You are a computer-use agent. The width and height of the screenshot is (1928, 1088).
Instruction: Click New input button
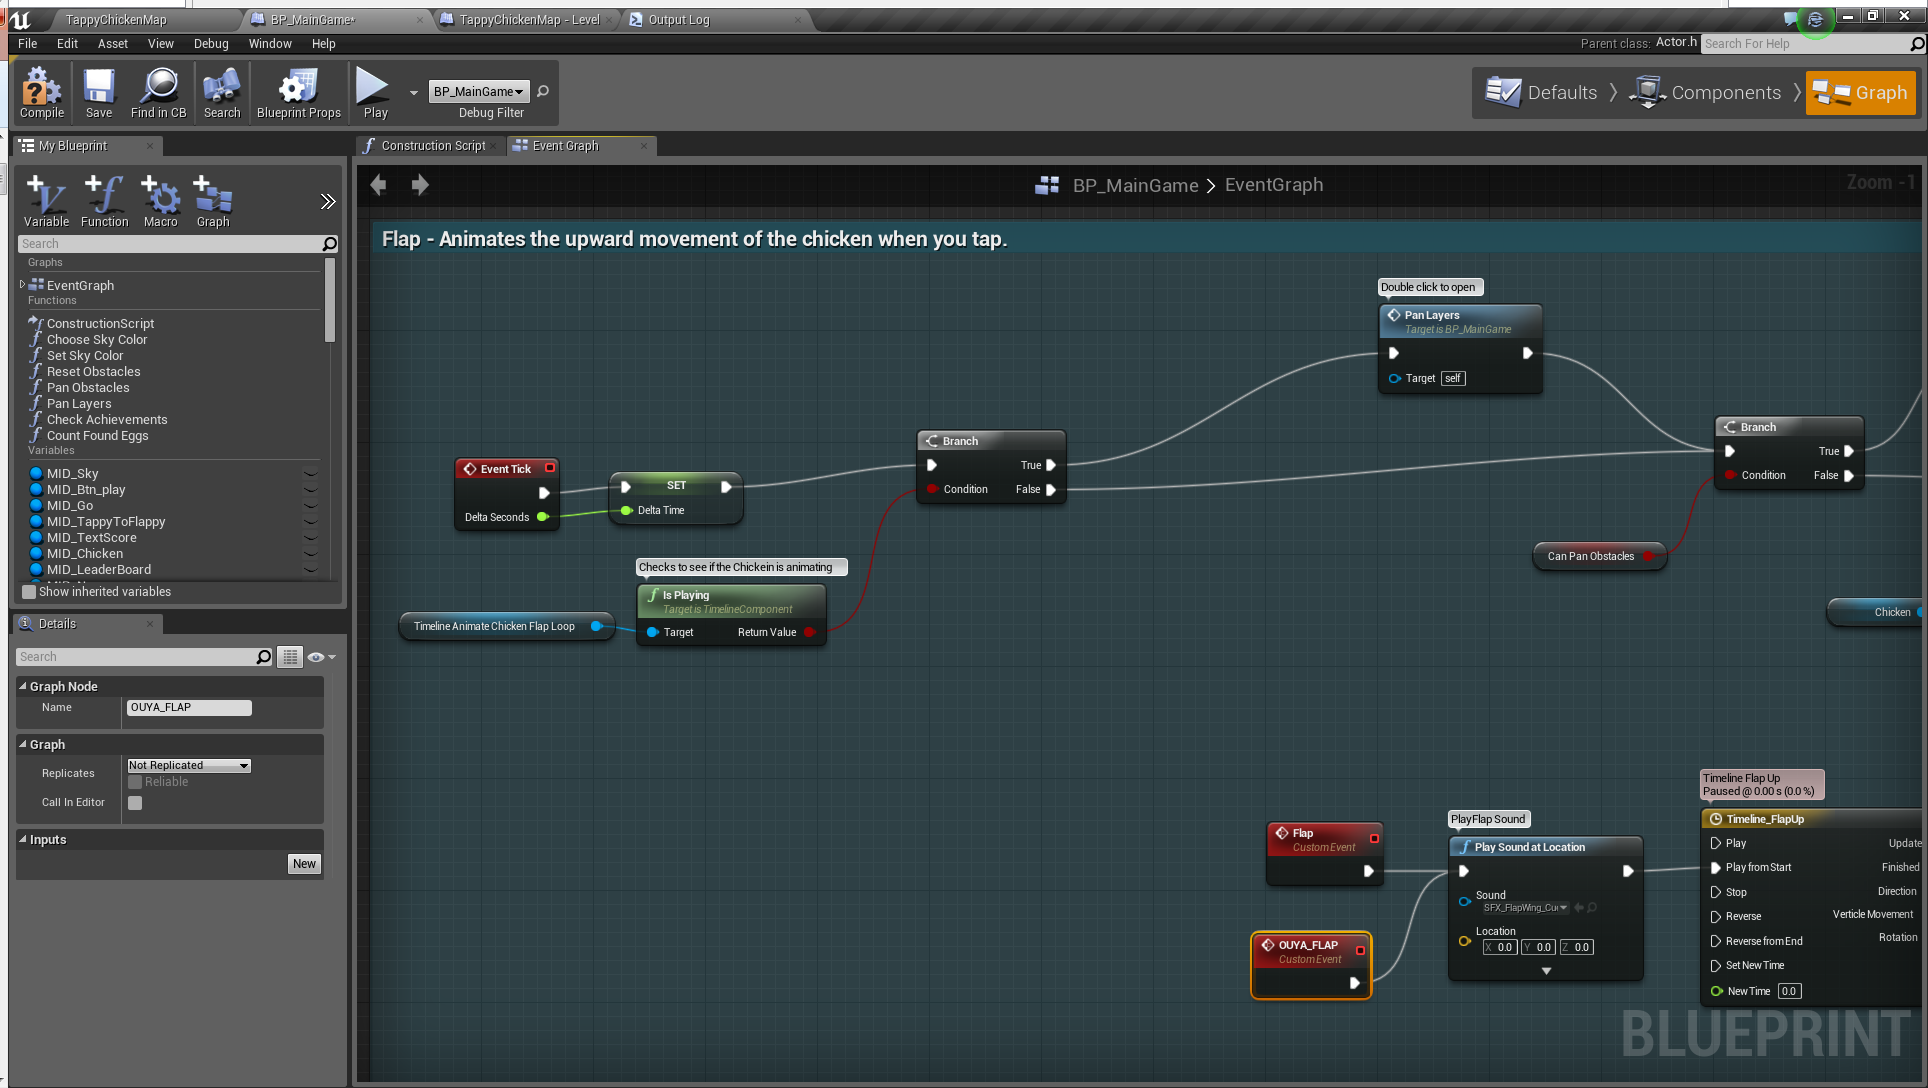304,864
